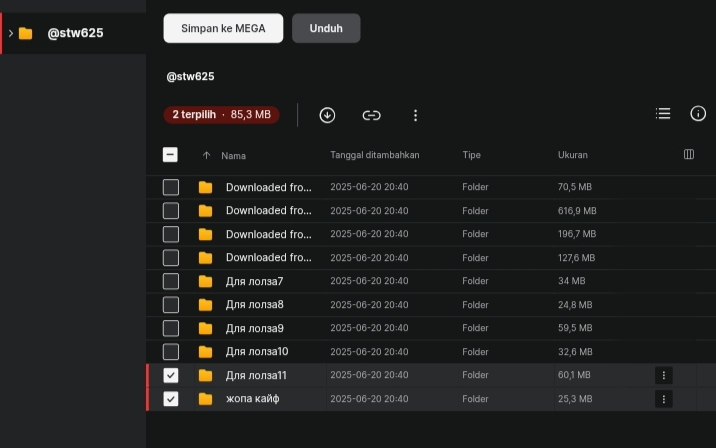Open the жопа кайф folder name
The height and width of the screenshot is (448, 716).
click(253, 399)
